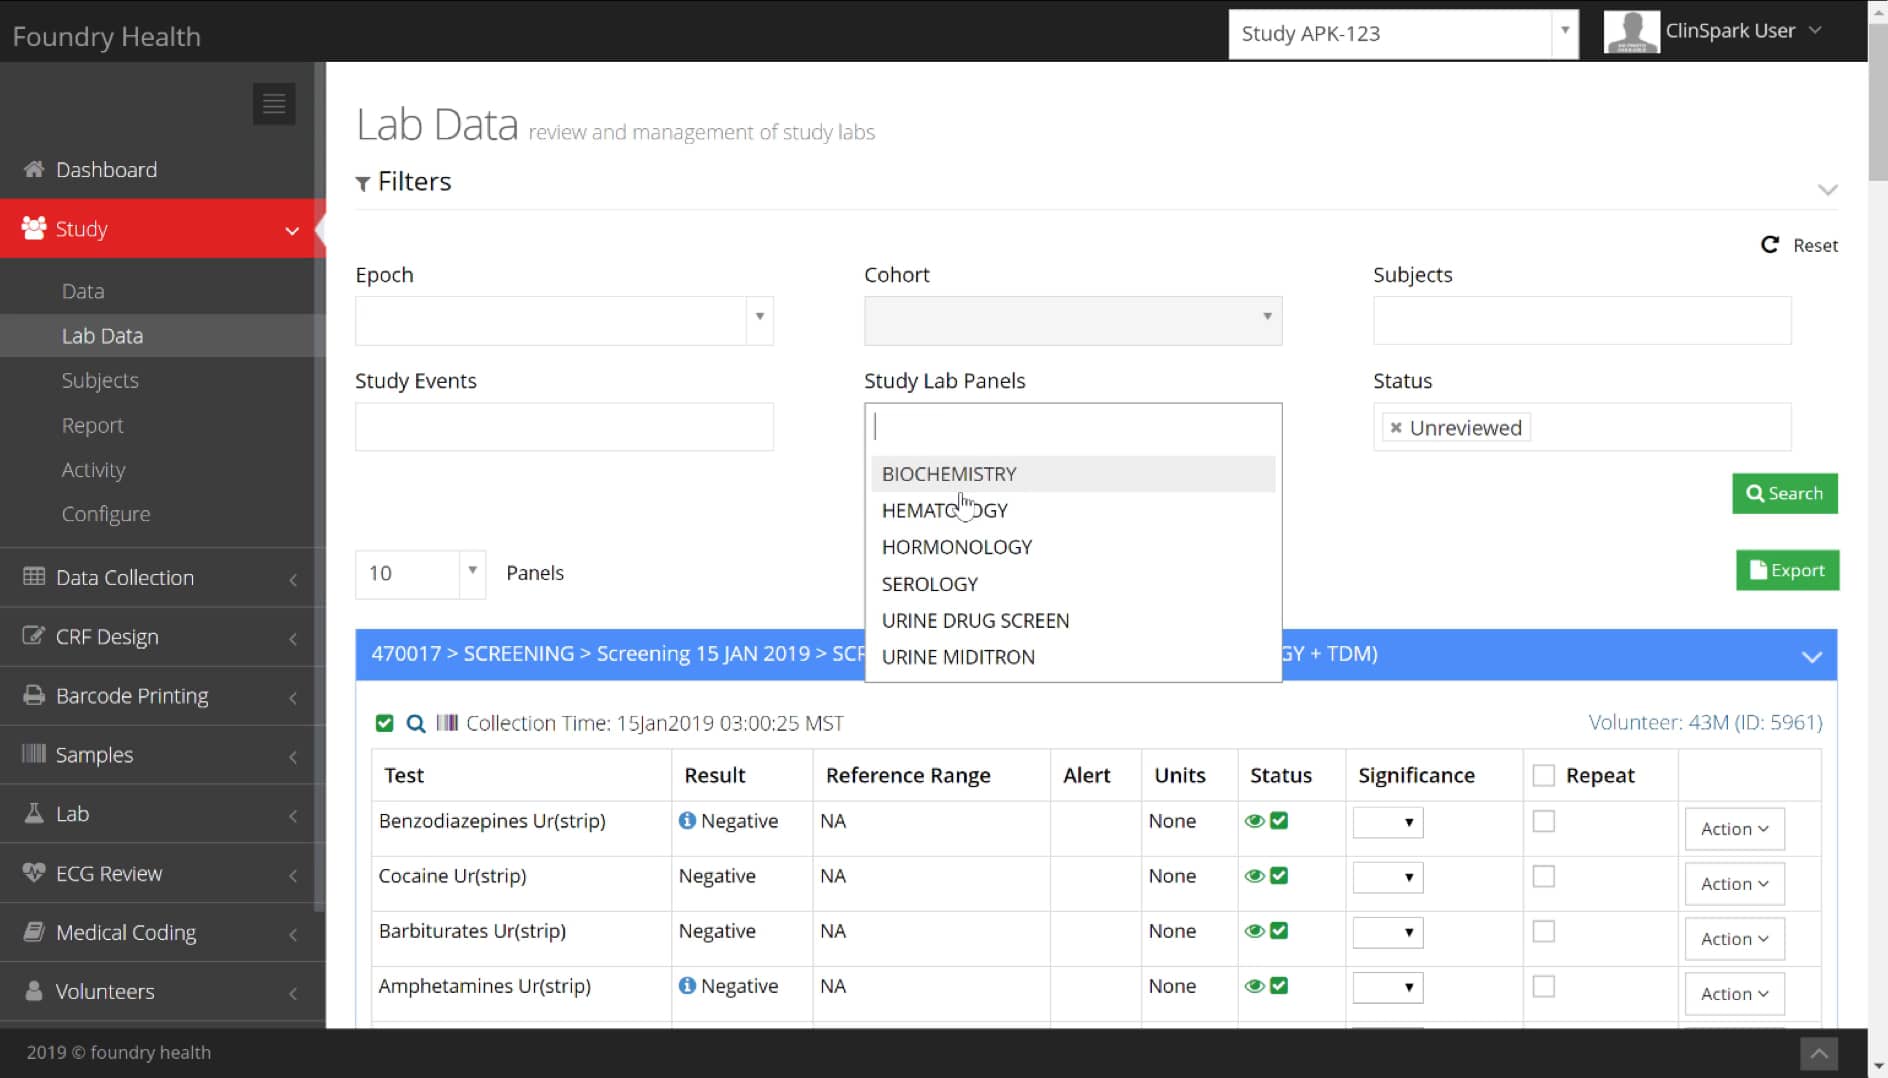Screen dimensions: 1888x1078
Task: Open the Epoch dropdown
Action: (x=564, y=320)
